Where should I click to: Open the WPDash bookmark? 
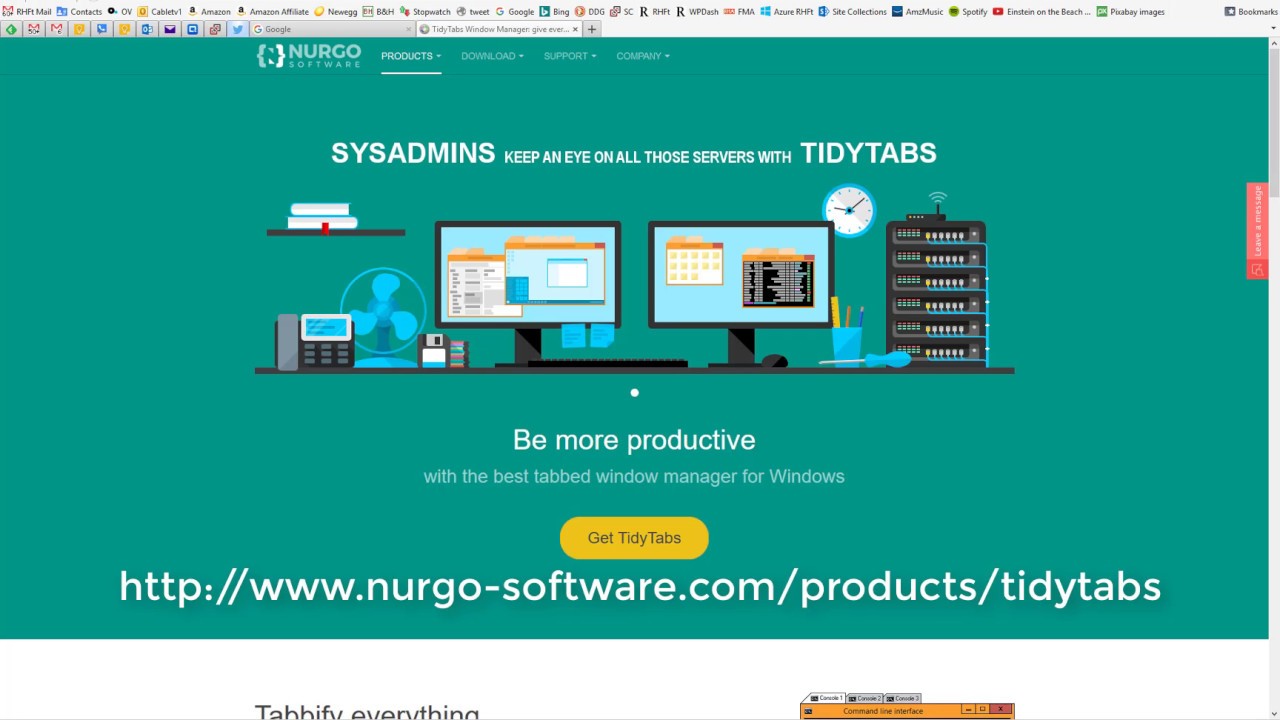click(x=697, y=11)
